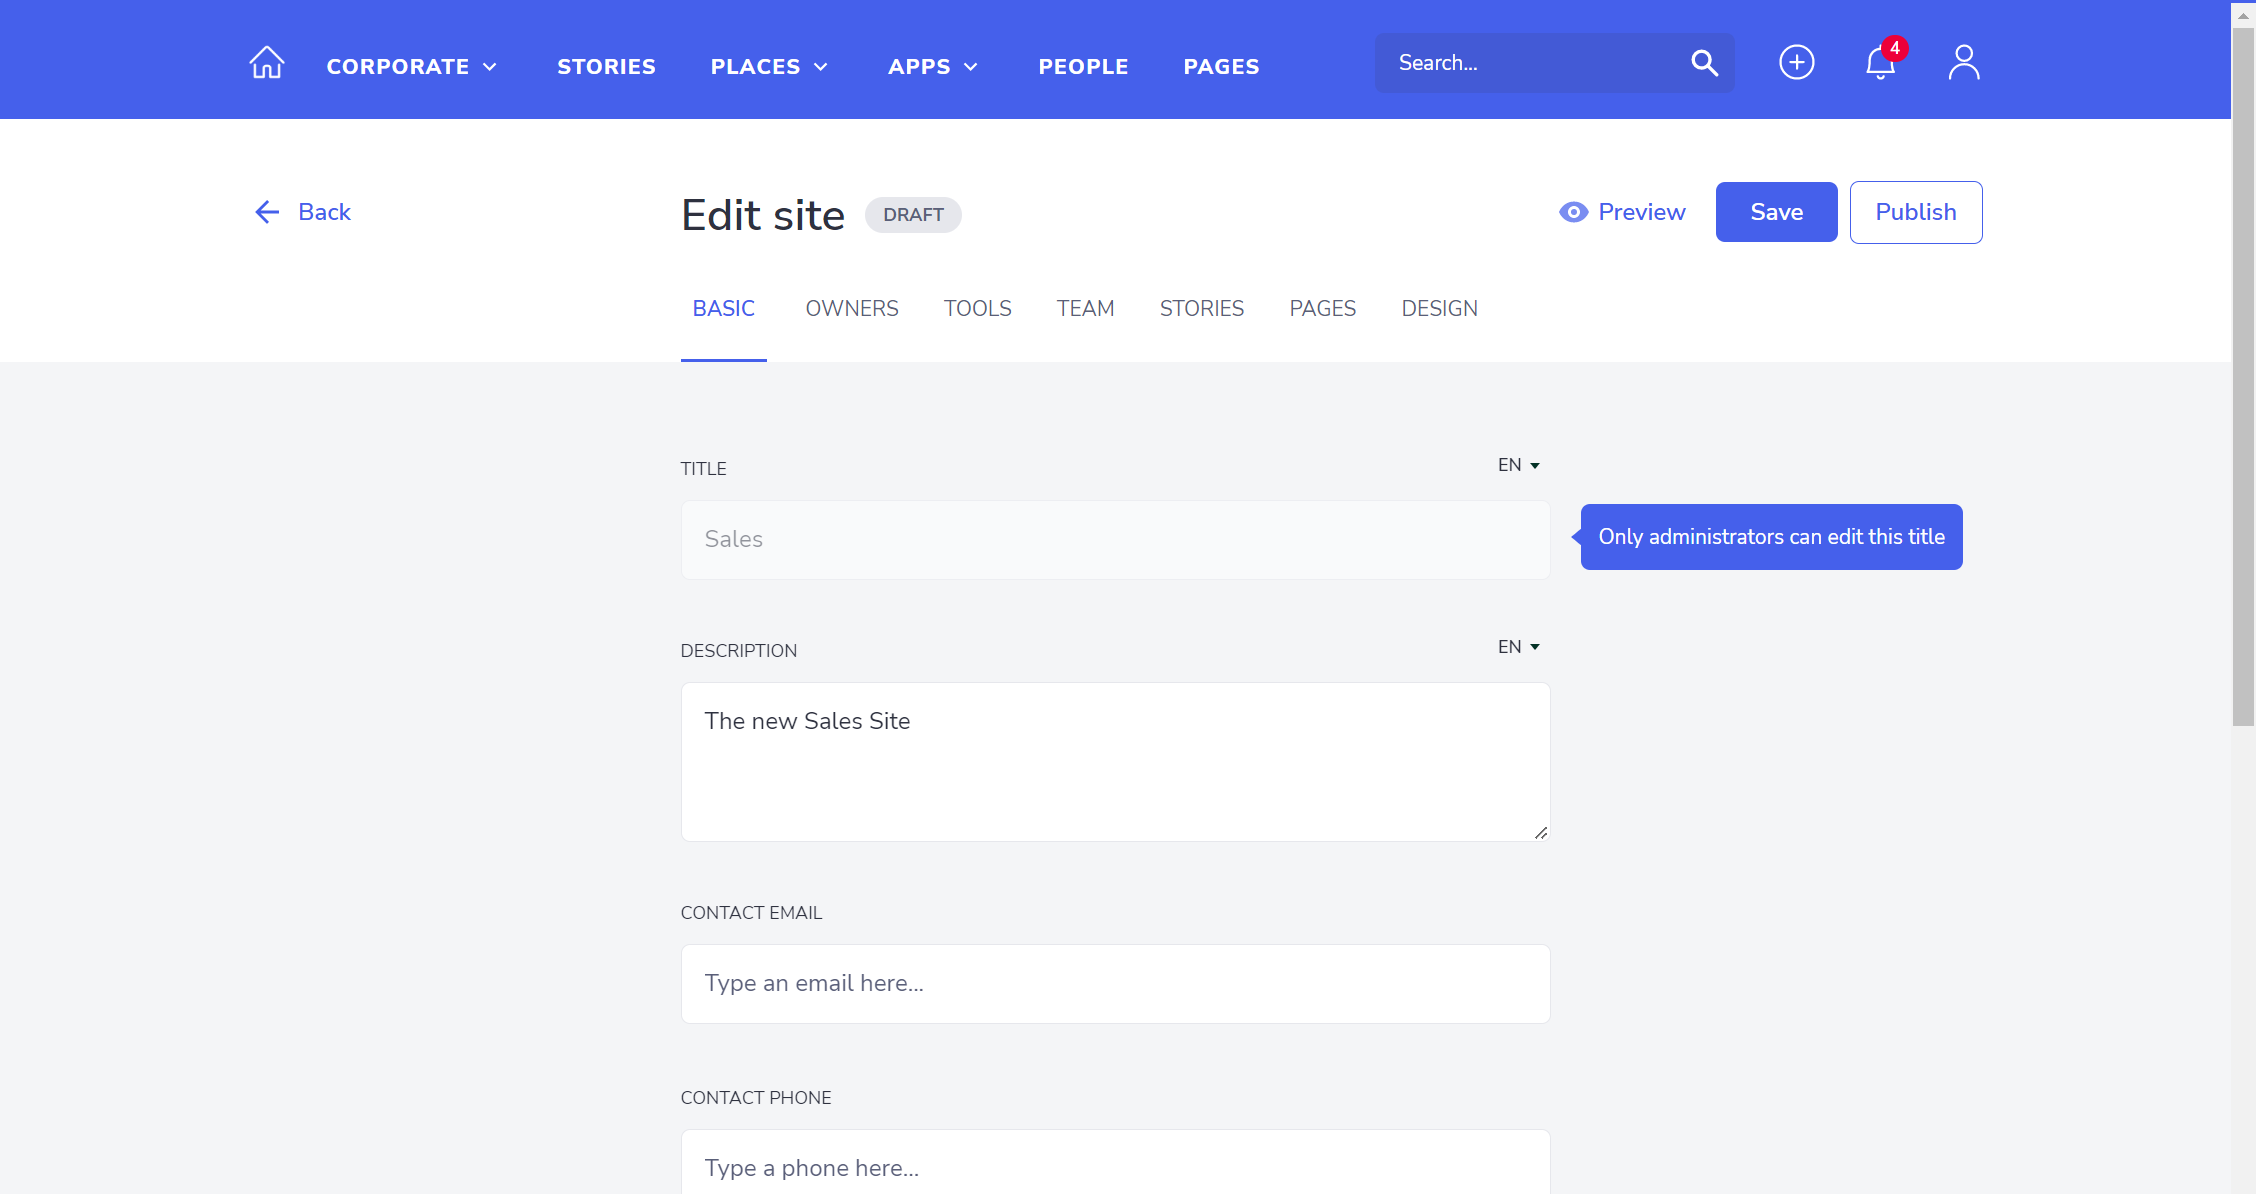The width and height of the screenshot is (2256, 1194).
Task: Click the Sales title field
Action: click(1115, 540)
